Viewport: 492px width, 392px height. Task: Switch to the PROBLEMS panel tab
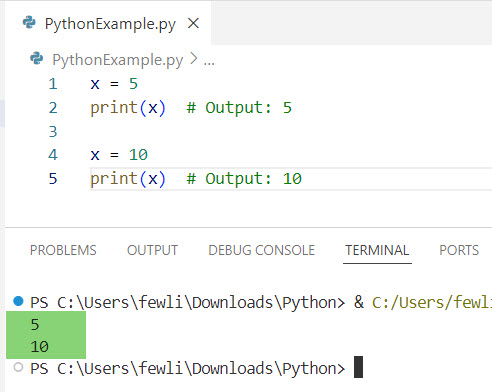(63, 250)
